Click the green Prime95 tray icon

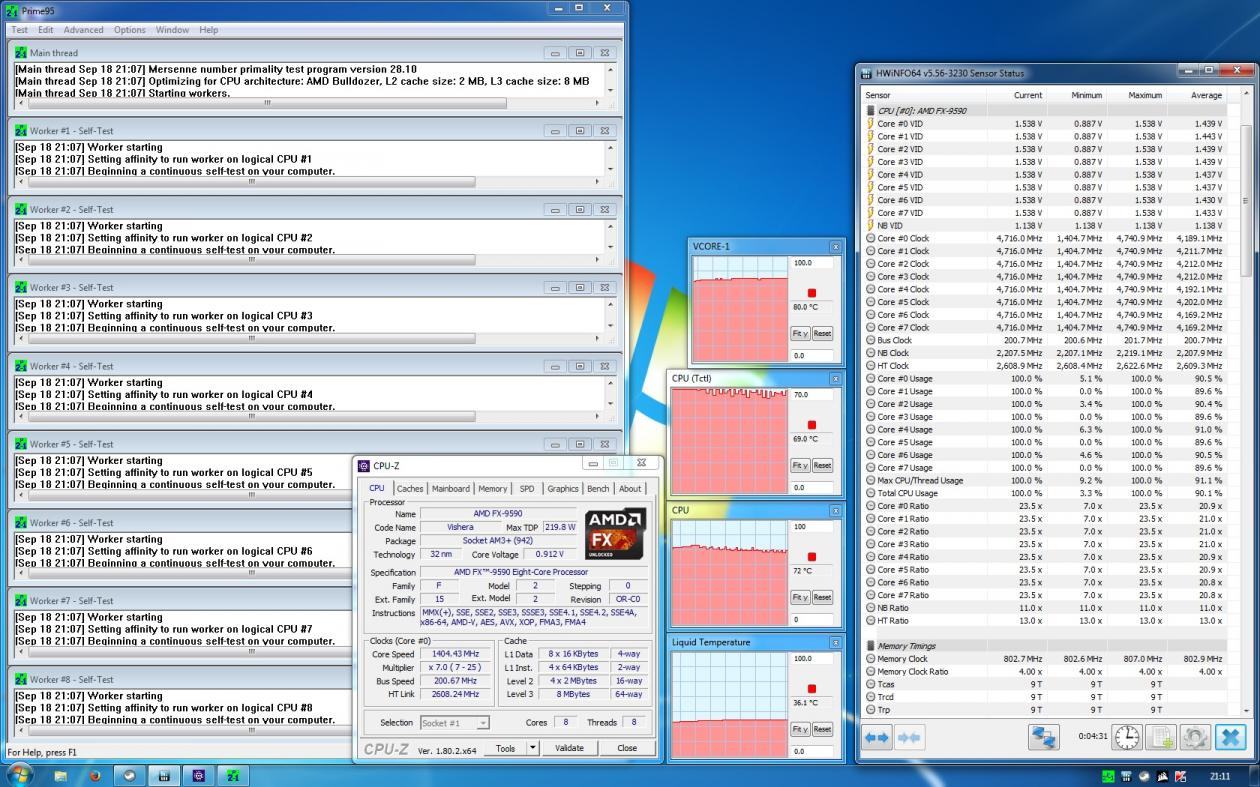pyautogui.click(x=1108, y=776)
